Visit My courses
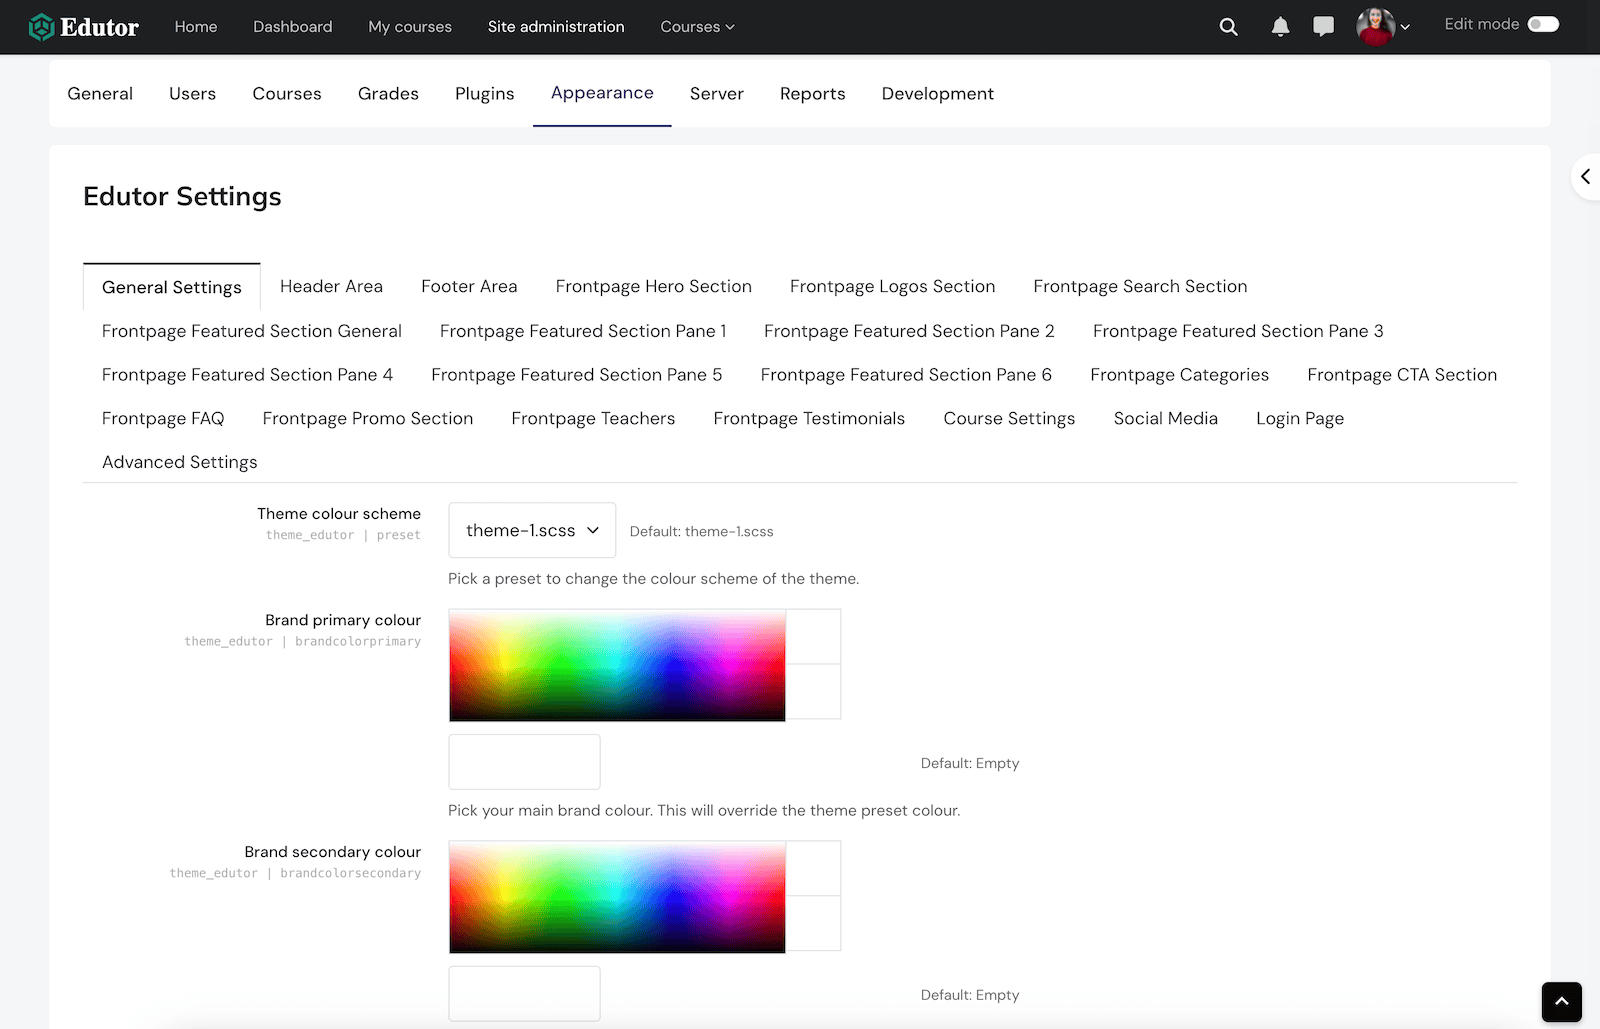This screenshot has width=1600, height=1029. tap(409, 27)
